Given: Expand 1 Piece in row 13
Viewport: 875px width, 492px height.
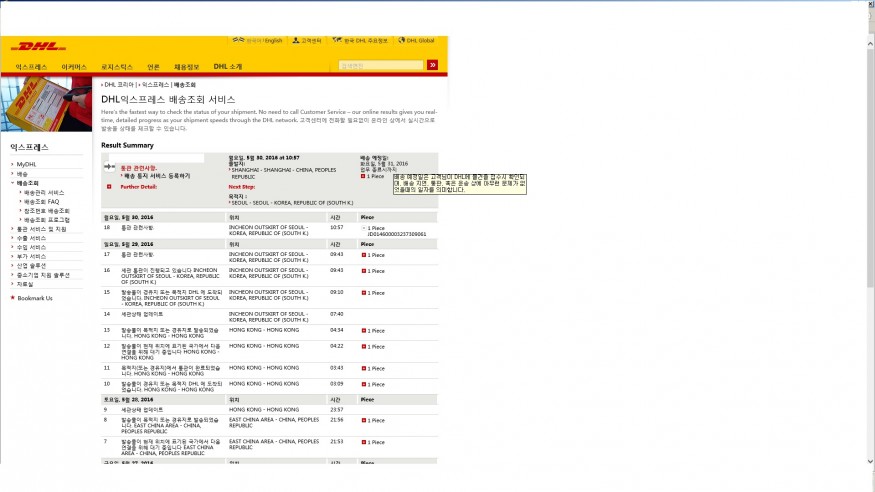Looking at the screenshot, I should (x=364, y=331).
